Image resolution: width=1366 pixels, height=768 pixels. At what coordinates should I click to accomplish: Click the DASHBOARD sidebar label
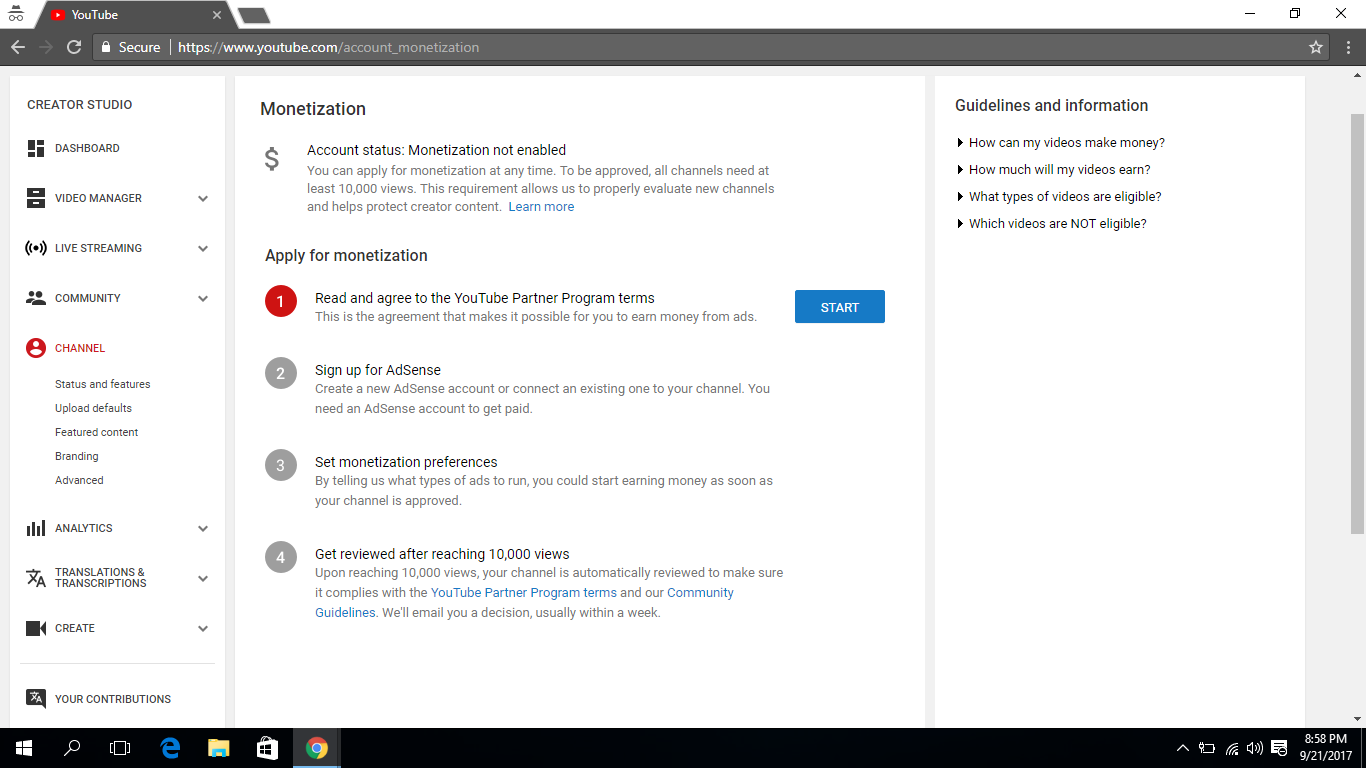[87, 148]
